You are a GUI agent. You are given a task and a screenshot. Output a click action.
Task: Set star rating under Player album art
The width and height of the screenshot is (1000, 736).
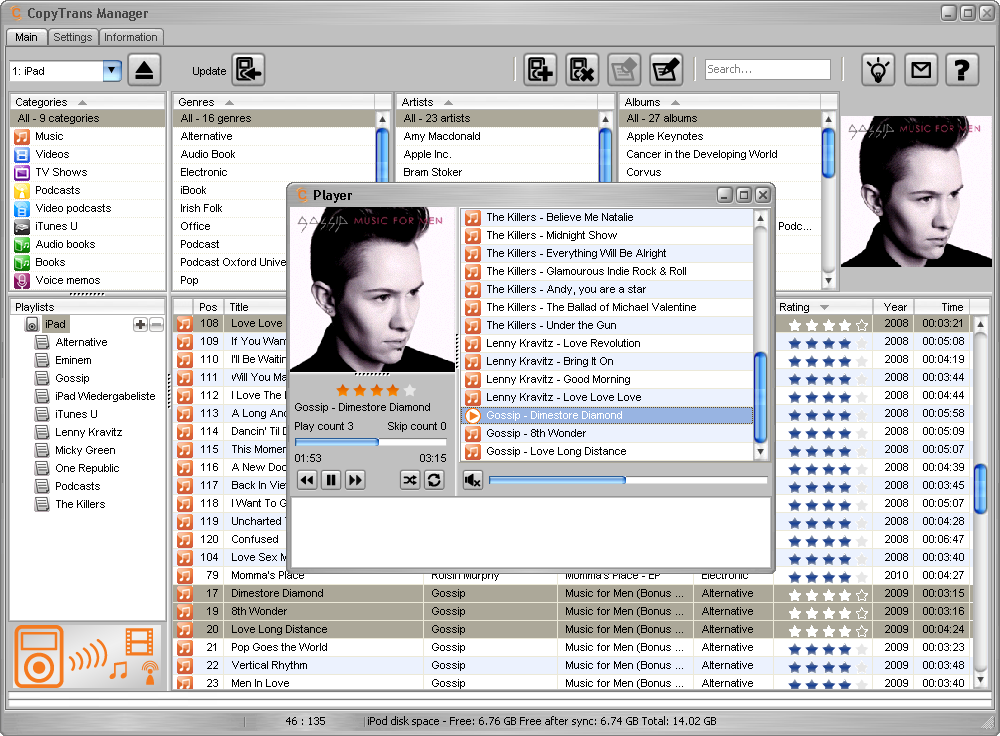click(376, 390)
